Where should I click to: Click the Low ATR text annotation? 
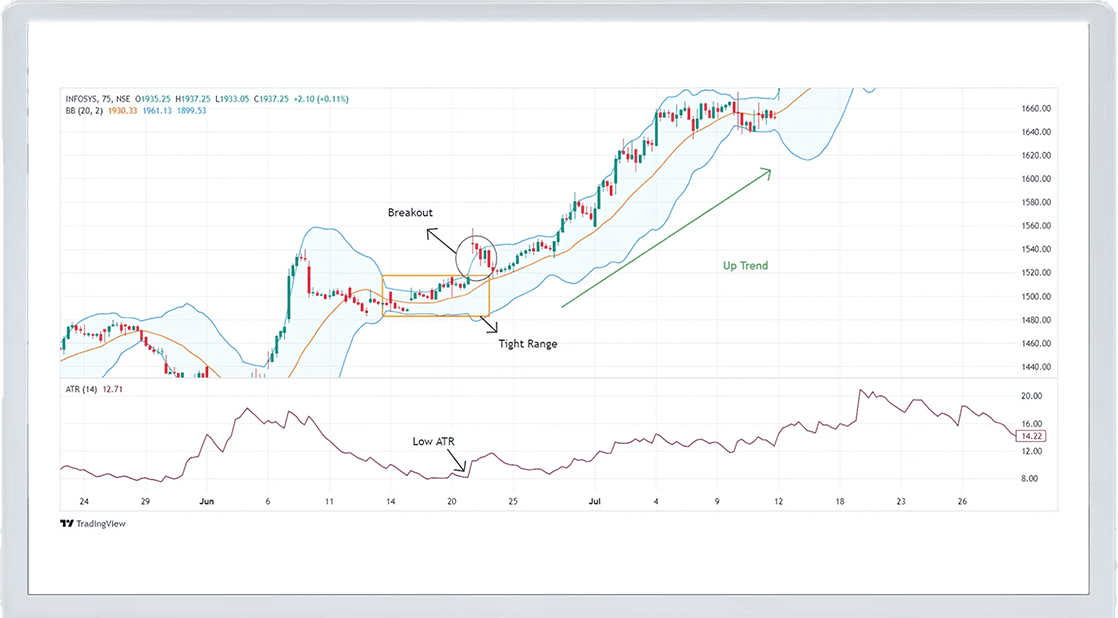(434, 440)
